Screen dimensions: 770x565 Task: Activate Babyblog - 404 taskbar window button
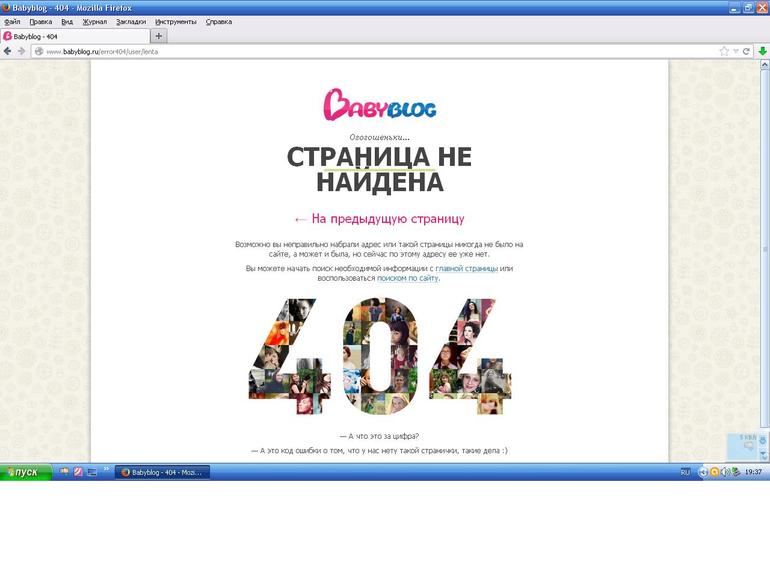(163, 472)
